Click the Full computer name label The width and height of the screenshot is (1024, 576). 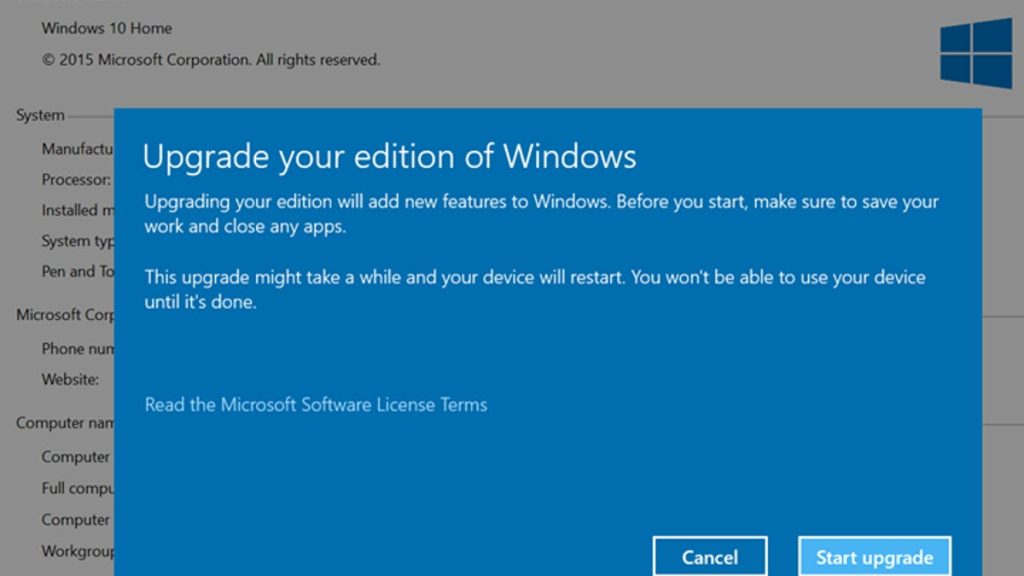click(x=78, y=488)
